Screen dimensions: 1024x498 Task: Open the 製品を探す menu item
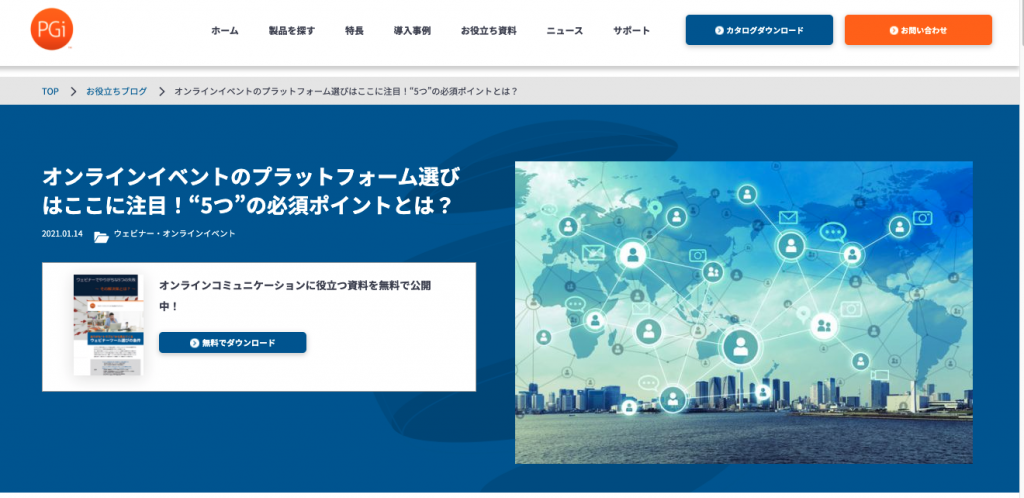292,31
